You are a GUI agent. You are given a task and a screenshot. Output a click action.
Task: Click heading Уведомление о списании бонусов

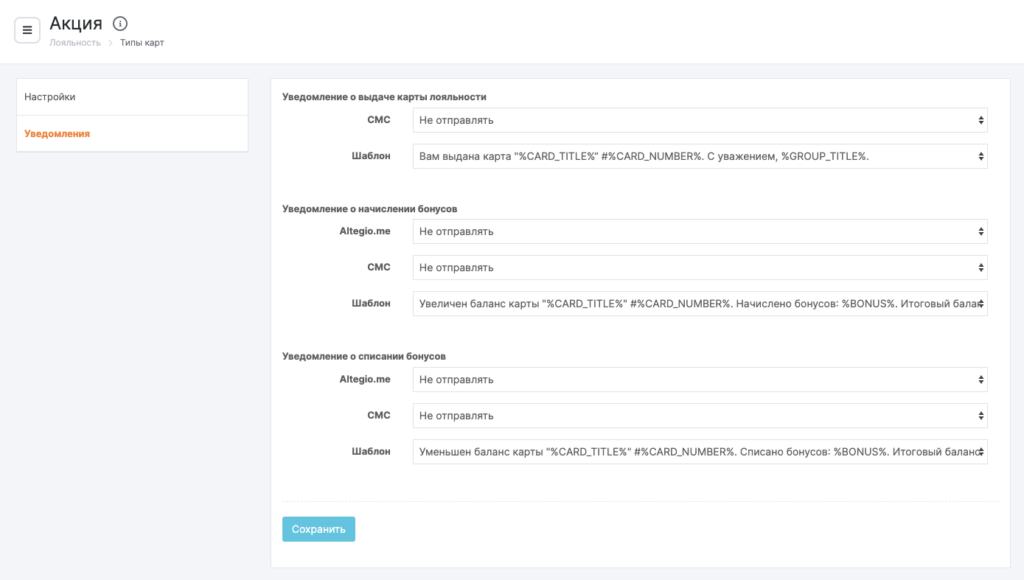pos(364,356)
